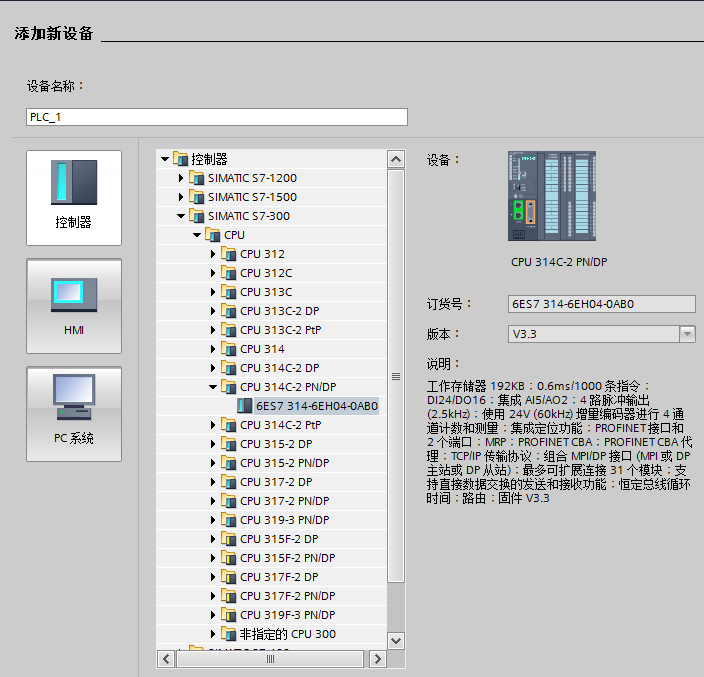
Task: Click the horizontal scroll right arrow
Action: click(x=378, y=659)
